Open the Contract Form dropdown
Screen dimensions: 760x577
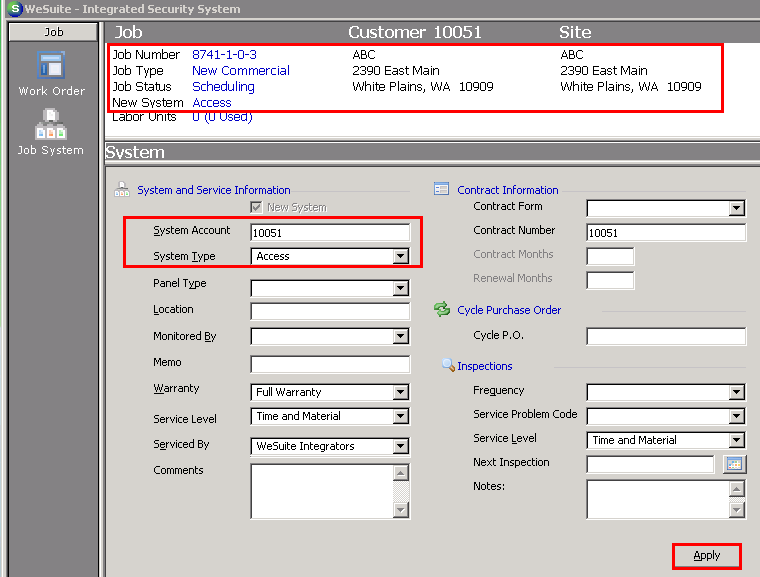(736, 208)
